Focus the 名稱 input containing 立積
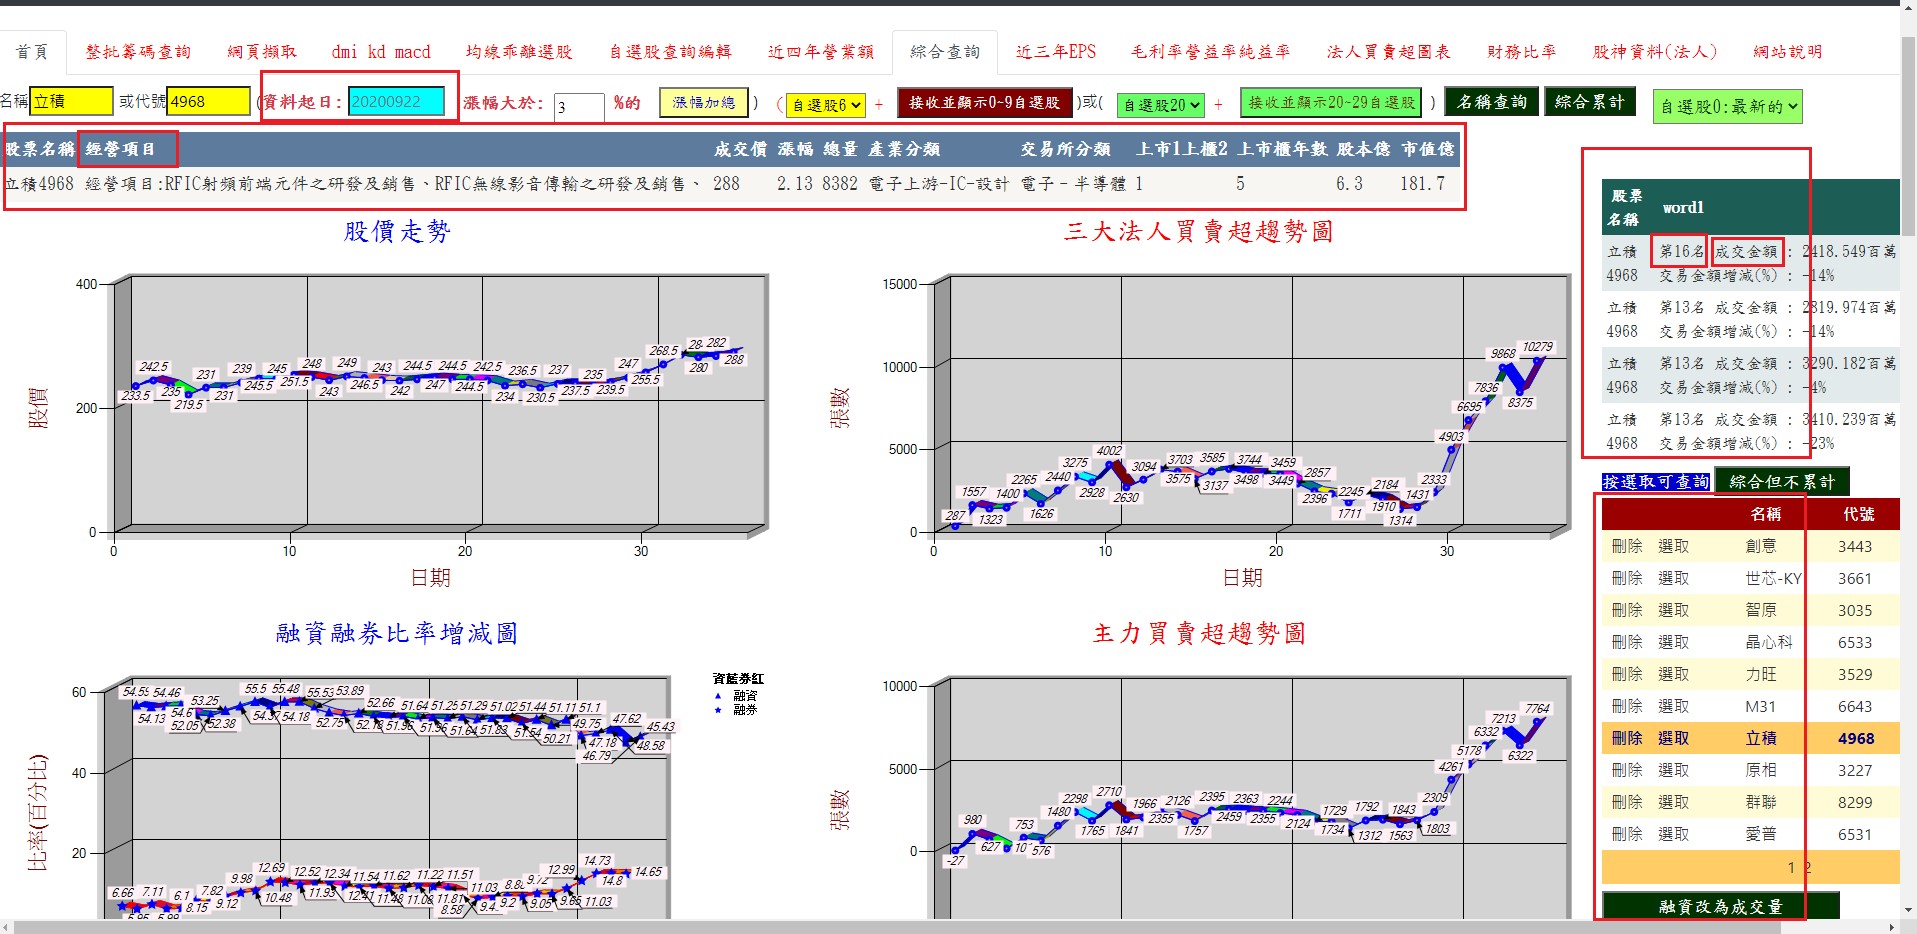Image resolution: width=1917 pixels, height=934 pixels. tap(71, 101)
